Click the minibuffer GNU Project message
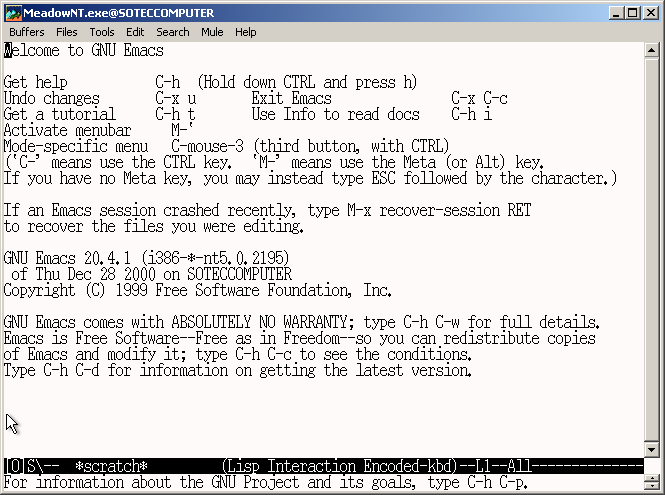 pyautogui.click(x=265, y=483)
